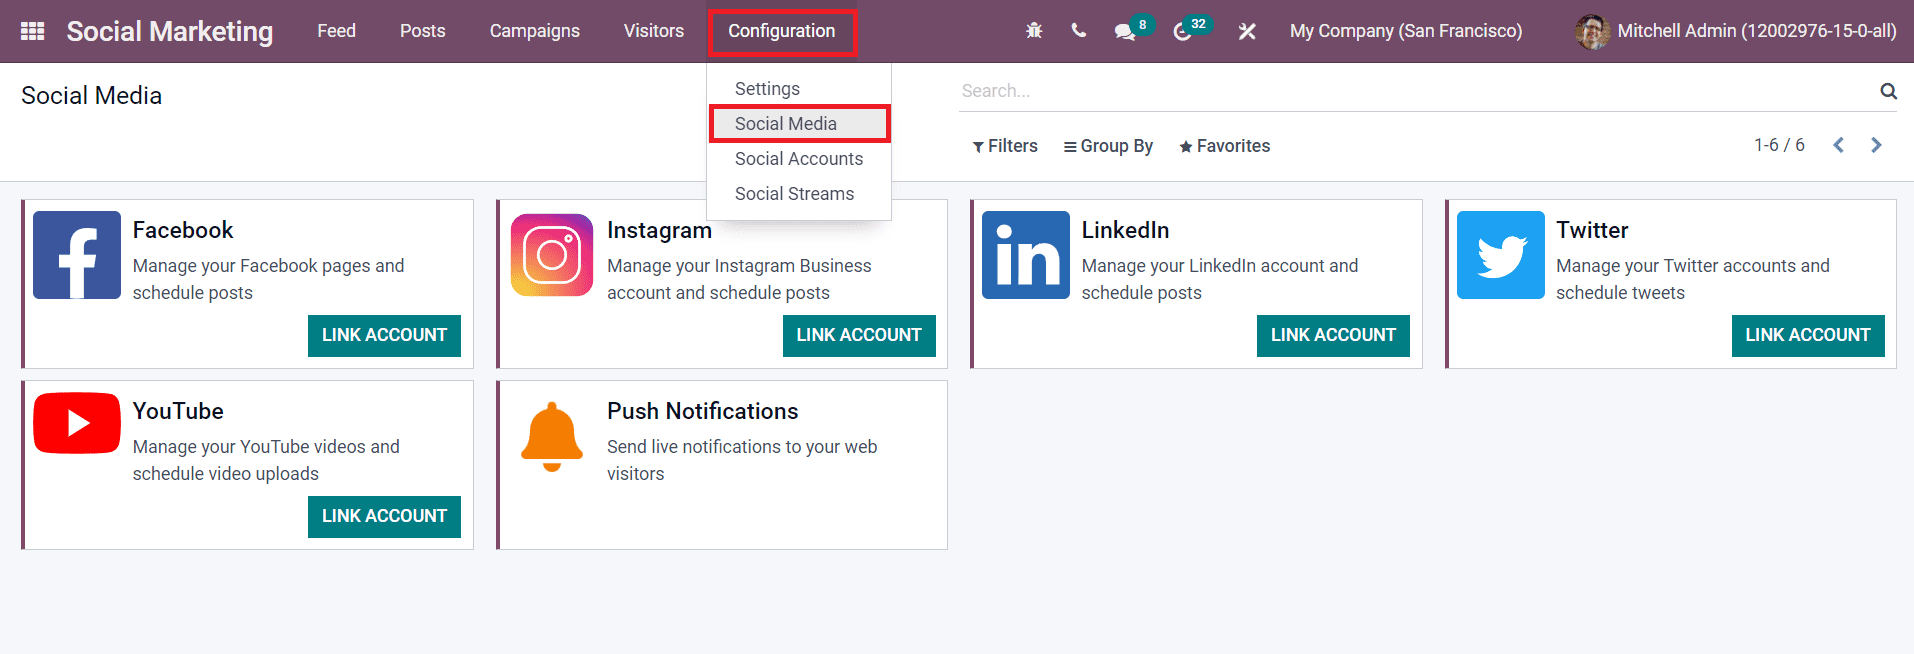Viewport: 1914px width, 654px height.
Task: Link an Instagram account
Action: coord(859,335)
